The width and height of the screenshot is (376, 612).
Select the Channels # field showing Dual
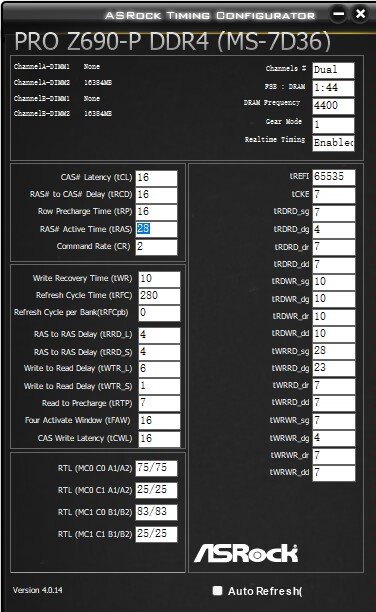(x=333, y=70)
